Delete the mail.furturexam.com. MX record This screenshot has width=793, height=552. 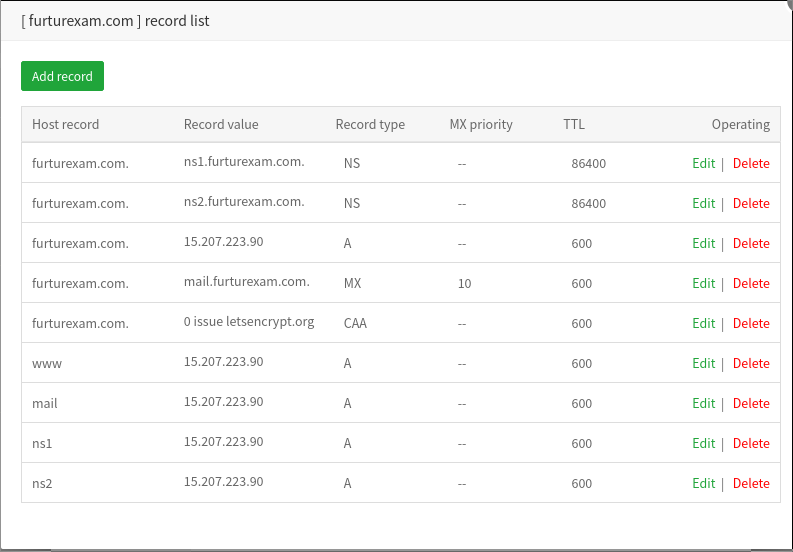pyautogui.click(x=751, y=283)
